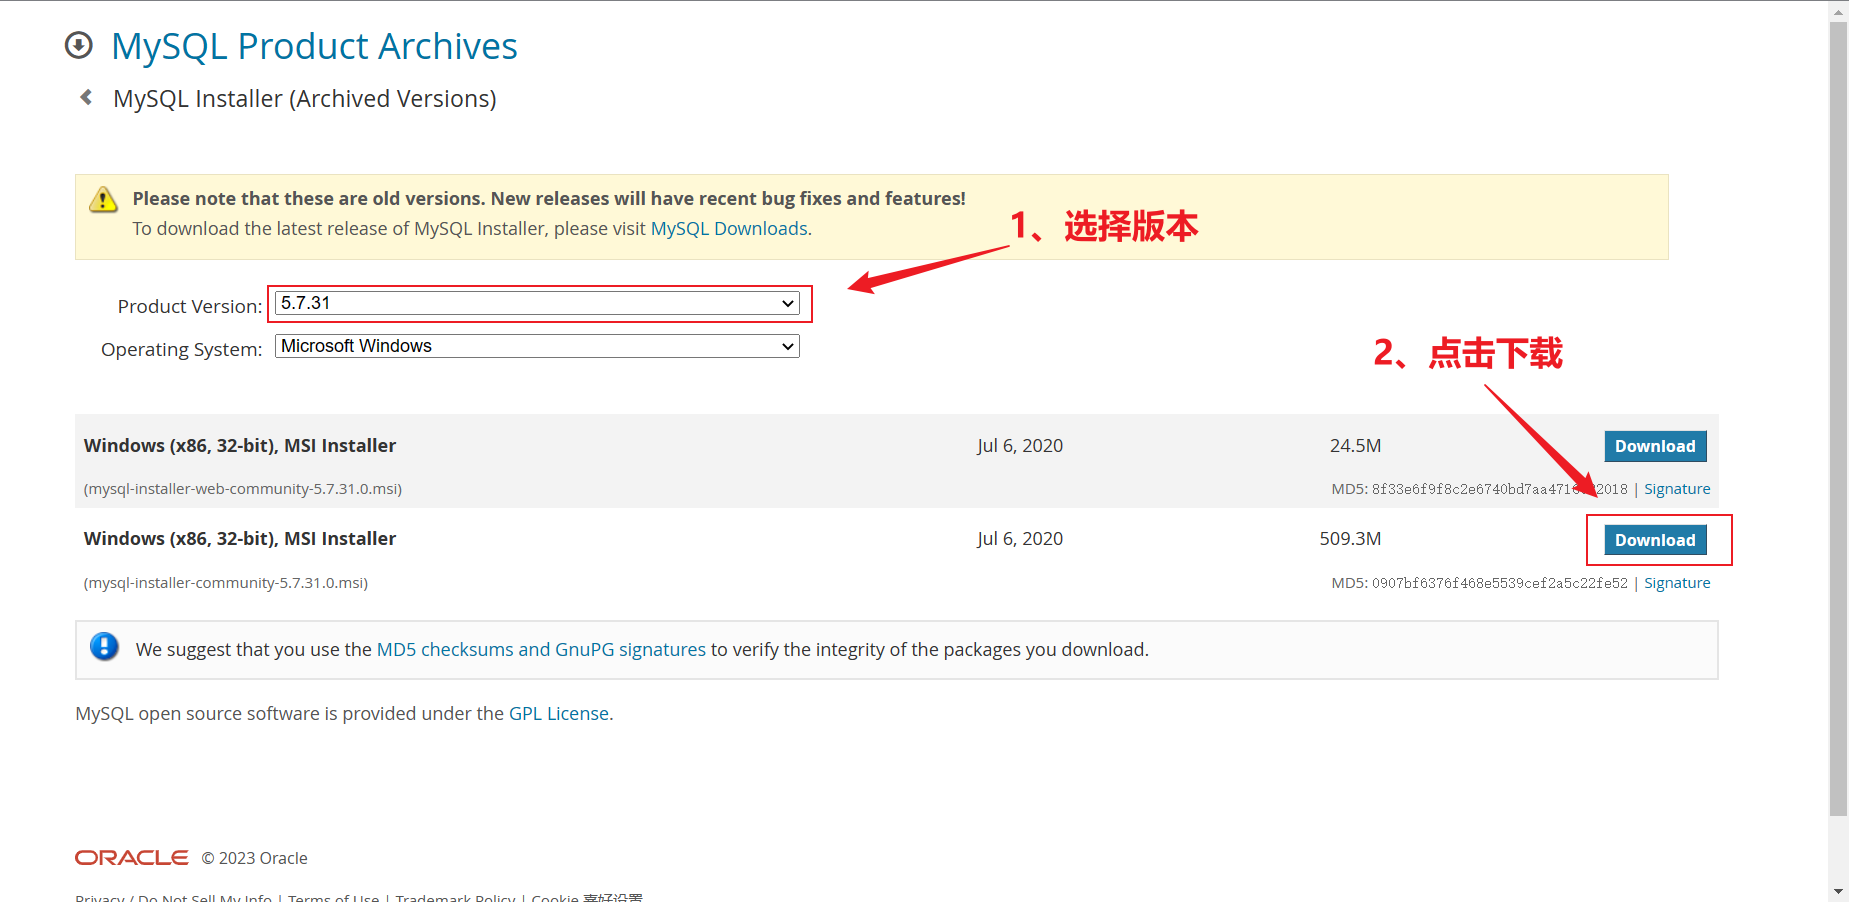Follow the MySQL Downloads link
1849x902 pixels.
point(729,229)
